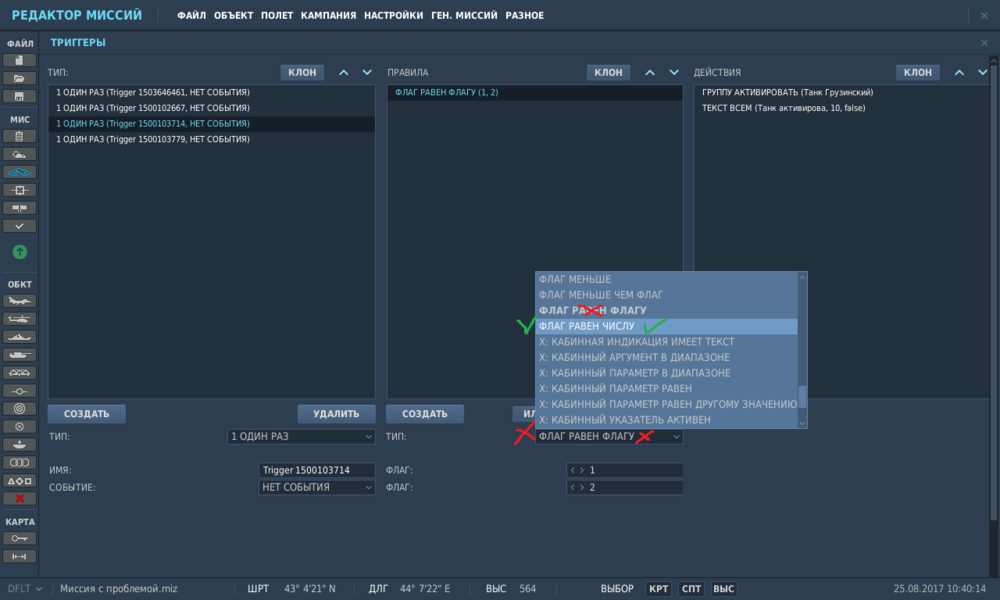Screen dimensions: 1000x600
Task: Click the scroll-up arrow of dropdown list
Action: 802,277
